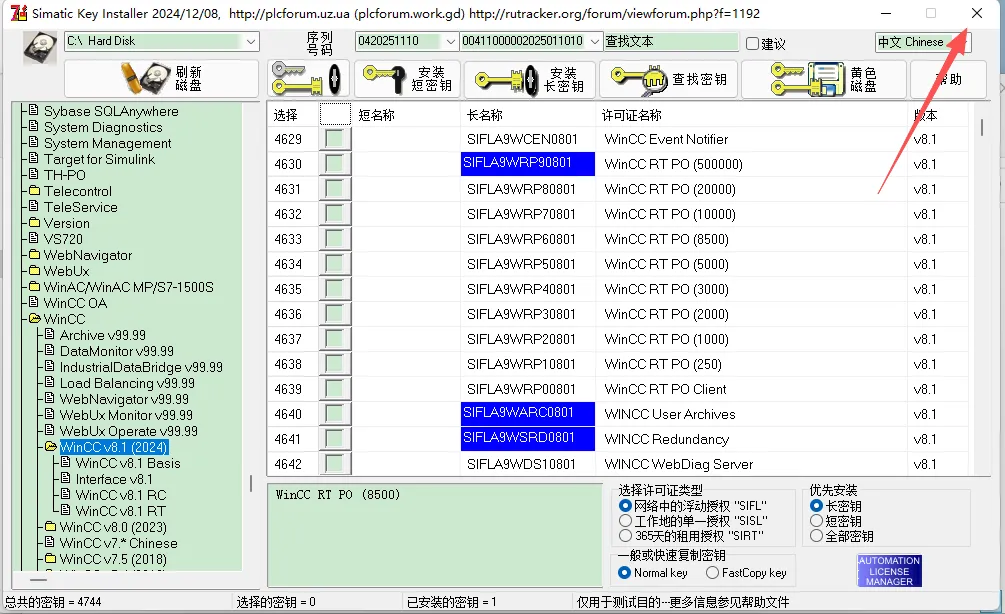Select 短密钥 priority install radio
The image size is (1005, 614).
[x=816, y=520]
